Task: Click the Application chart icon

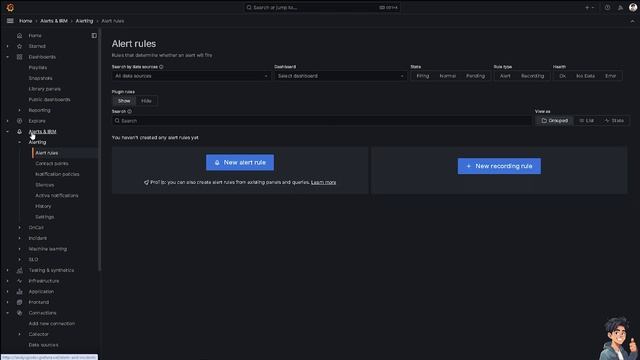Action: (x=19, y=291)
